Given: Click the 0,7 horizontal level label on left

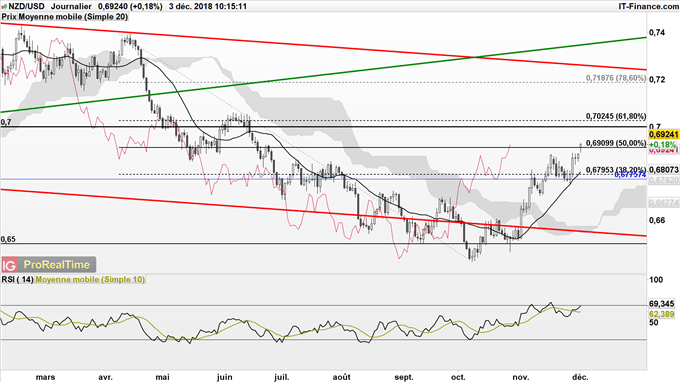Looking at the screenshot, I should tap(6, 123).
